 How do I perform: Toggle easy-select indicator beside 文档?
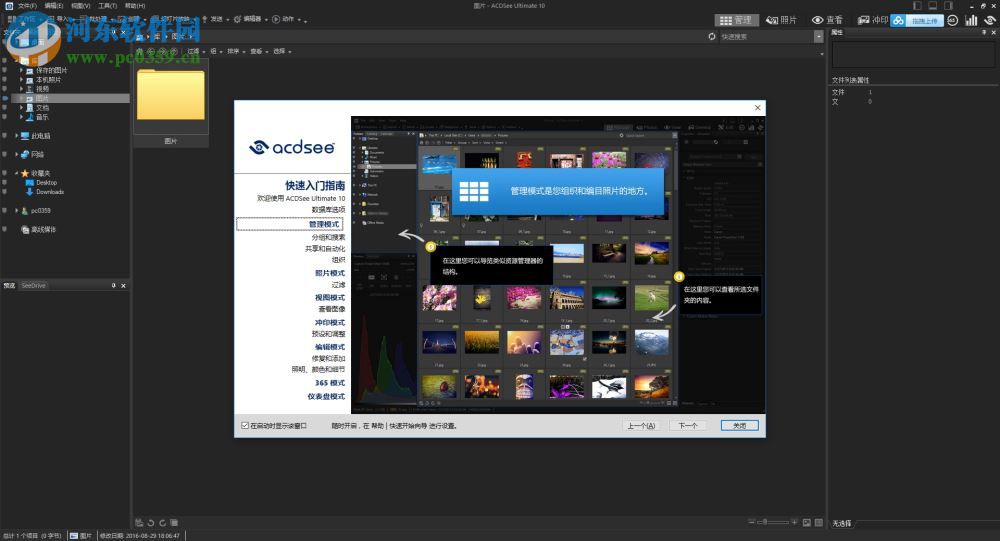pyautogui.click(x=4, y=108)
